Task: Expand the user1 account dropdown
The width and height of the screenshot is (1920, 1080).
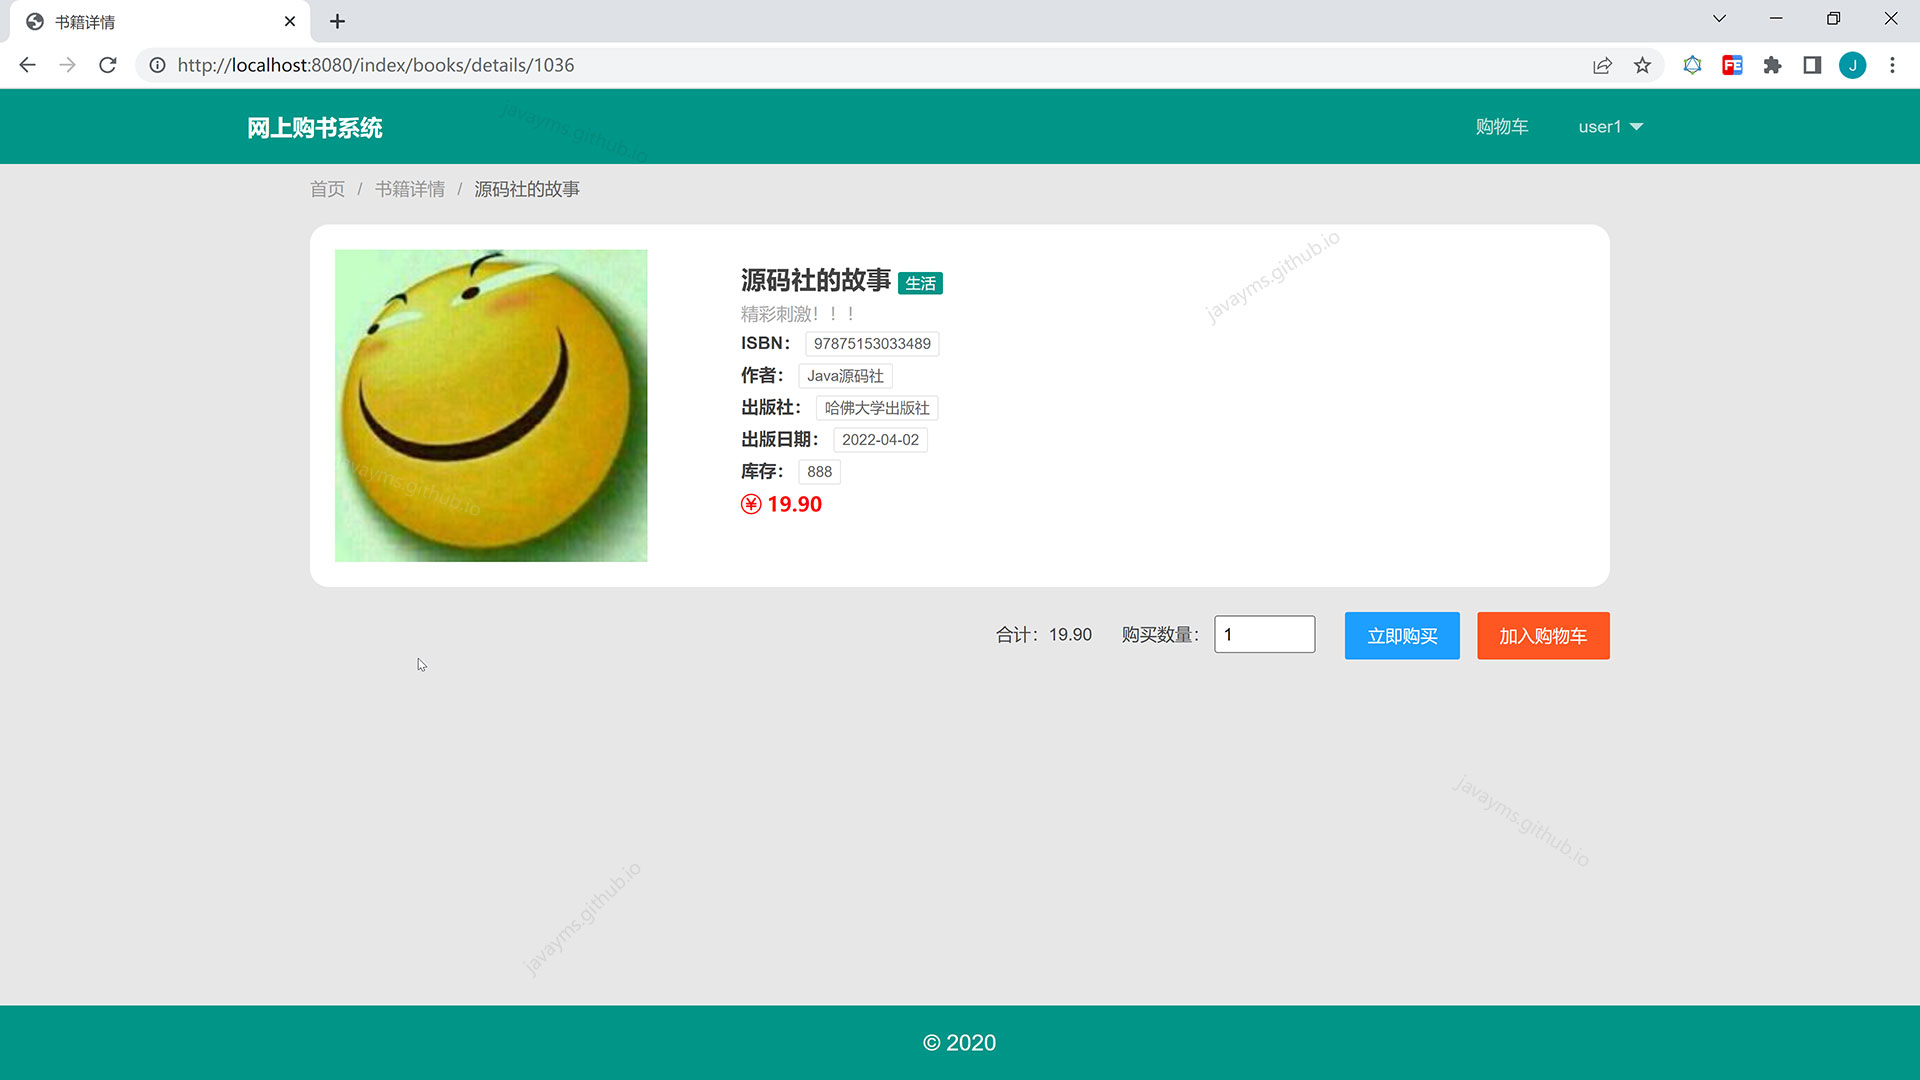Action: (1610, 126)
